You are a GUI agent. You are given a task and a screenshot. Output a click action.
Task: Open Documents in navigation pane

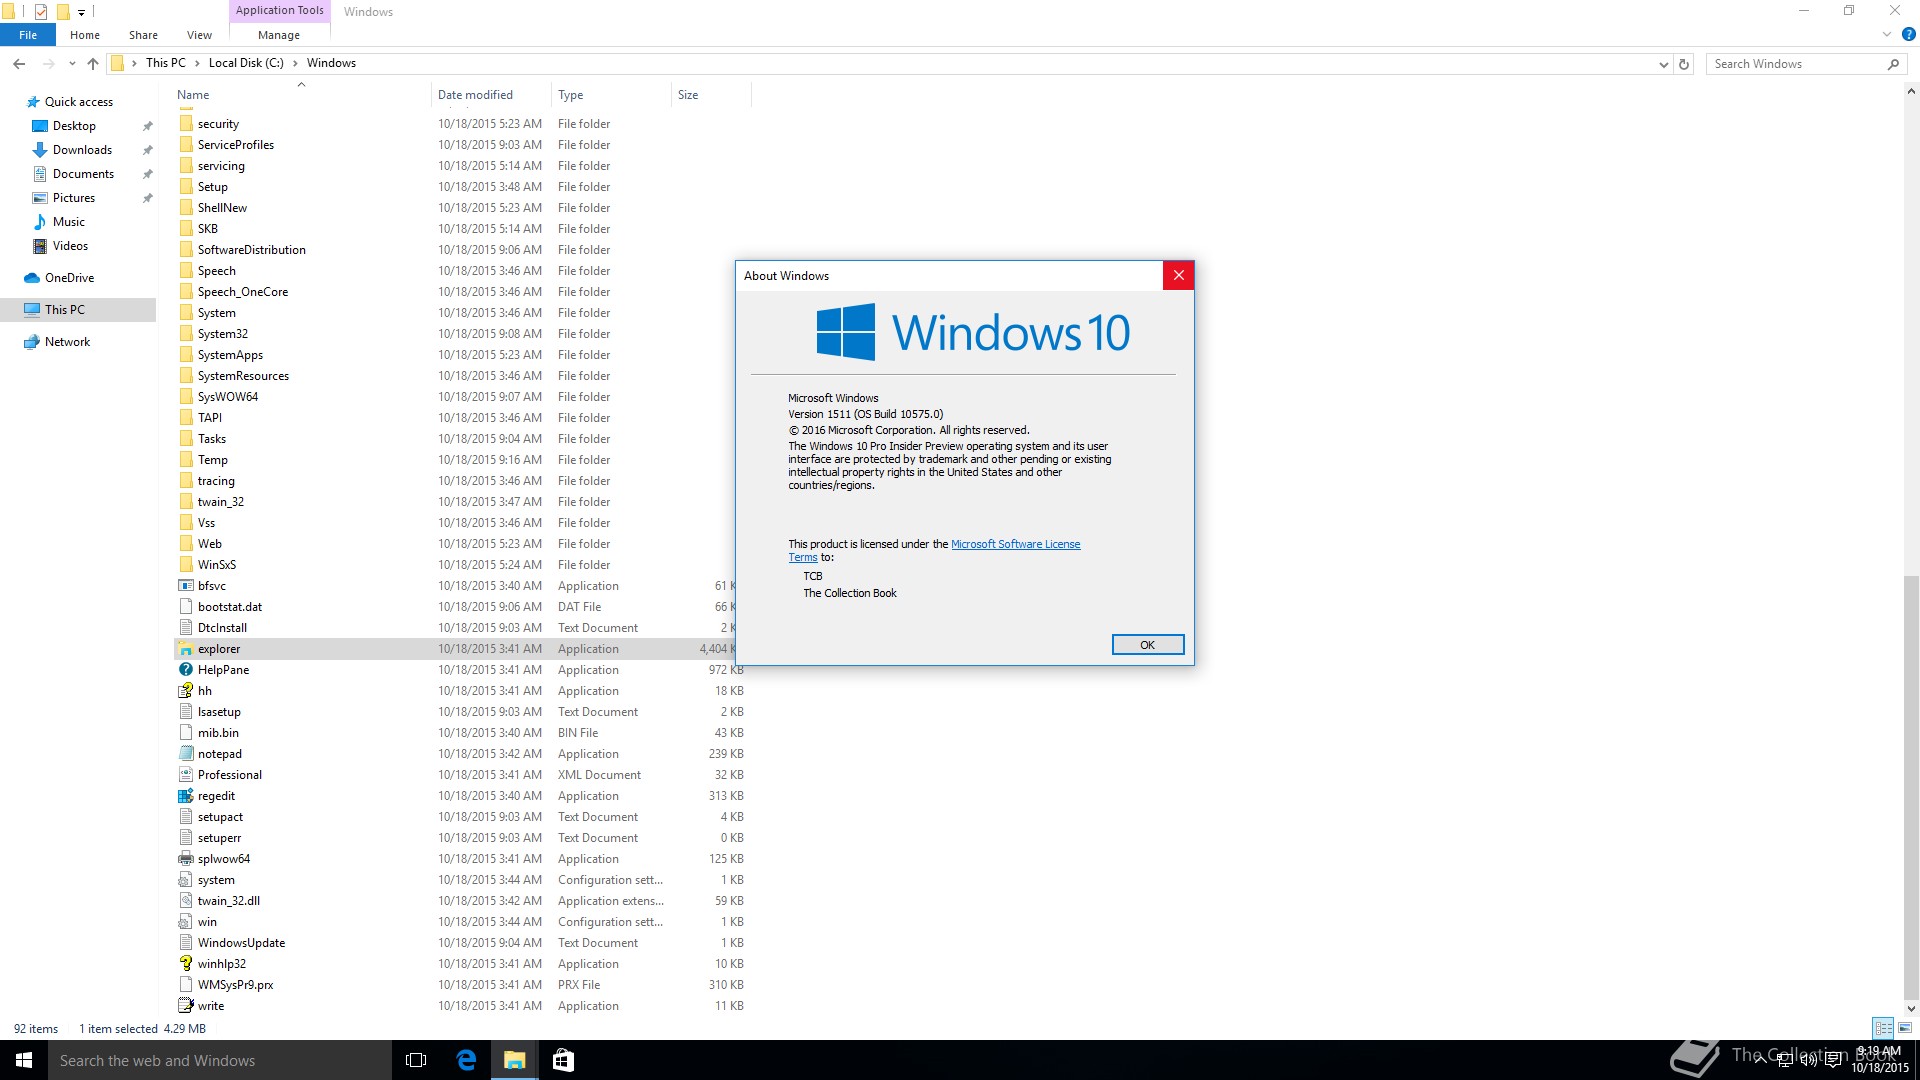[83, 174]
